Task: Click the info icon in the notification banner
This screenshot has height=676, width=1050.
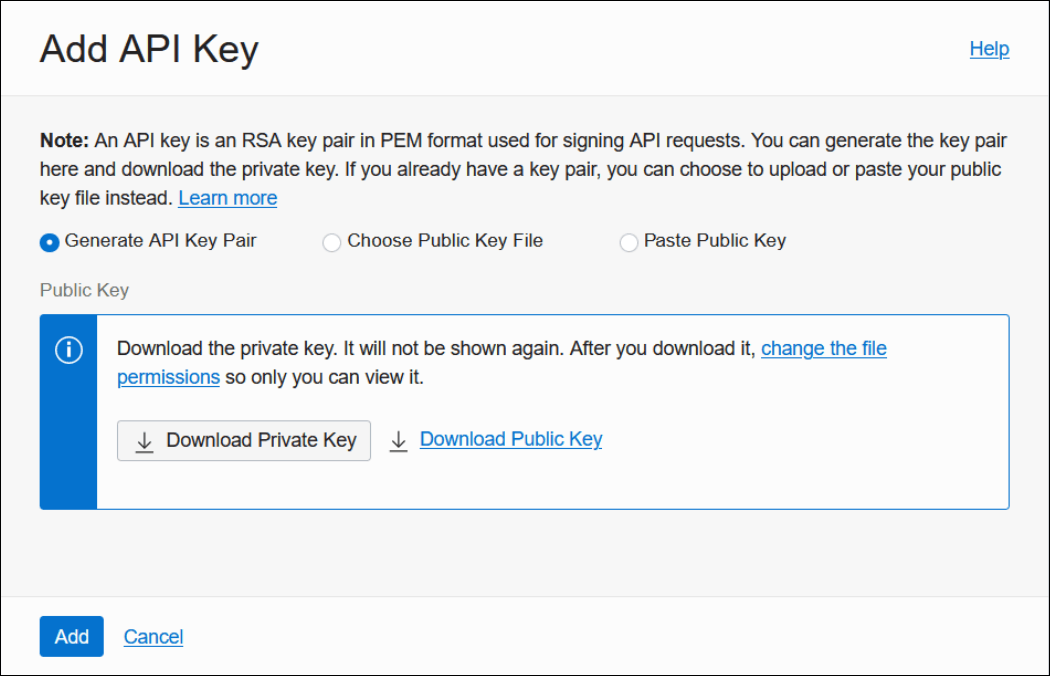Action: 68,351
